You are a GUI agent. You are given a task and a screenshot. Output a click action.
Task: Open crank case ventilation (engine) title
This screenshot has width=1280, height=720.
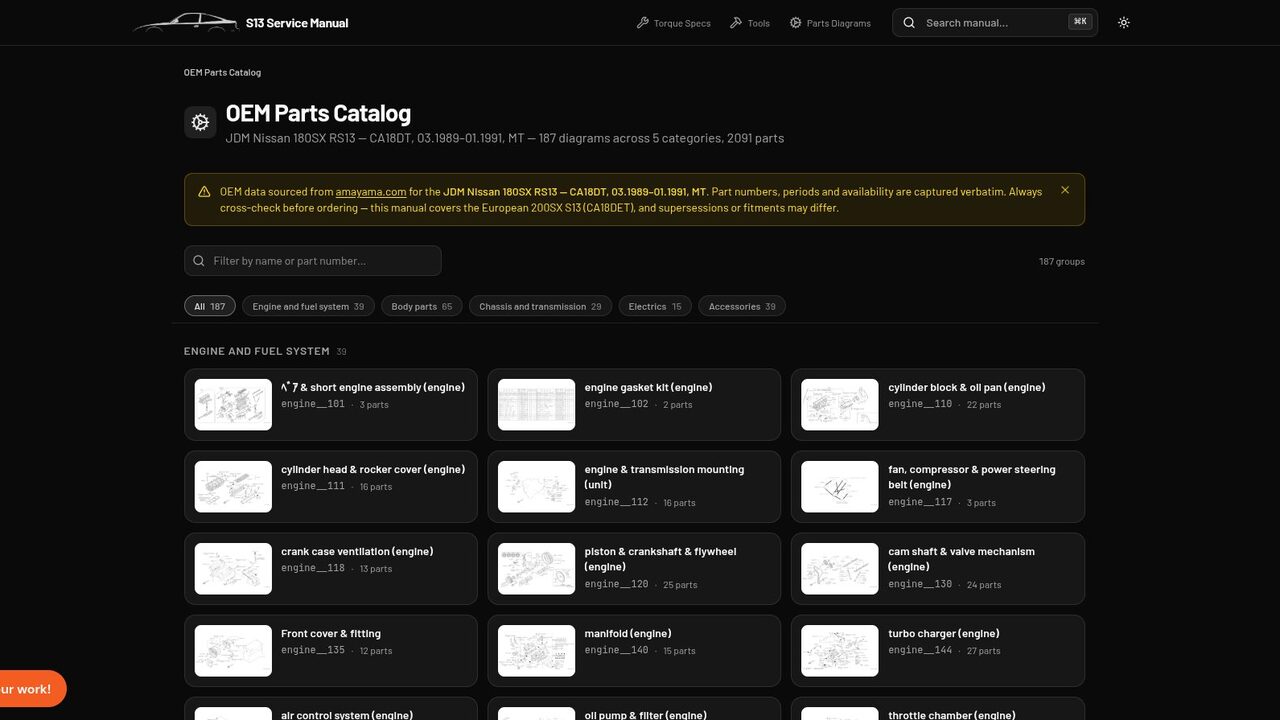click(357, 551)
